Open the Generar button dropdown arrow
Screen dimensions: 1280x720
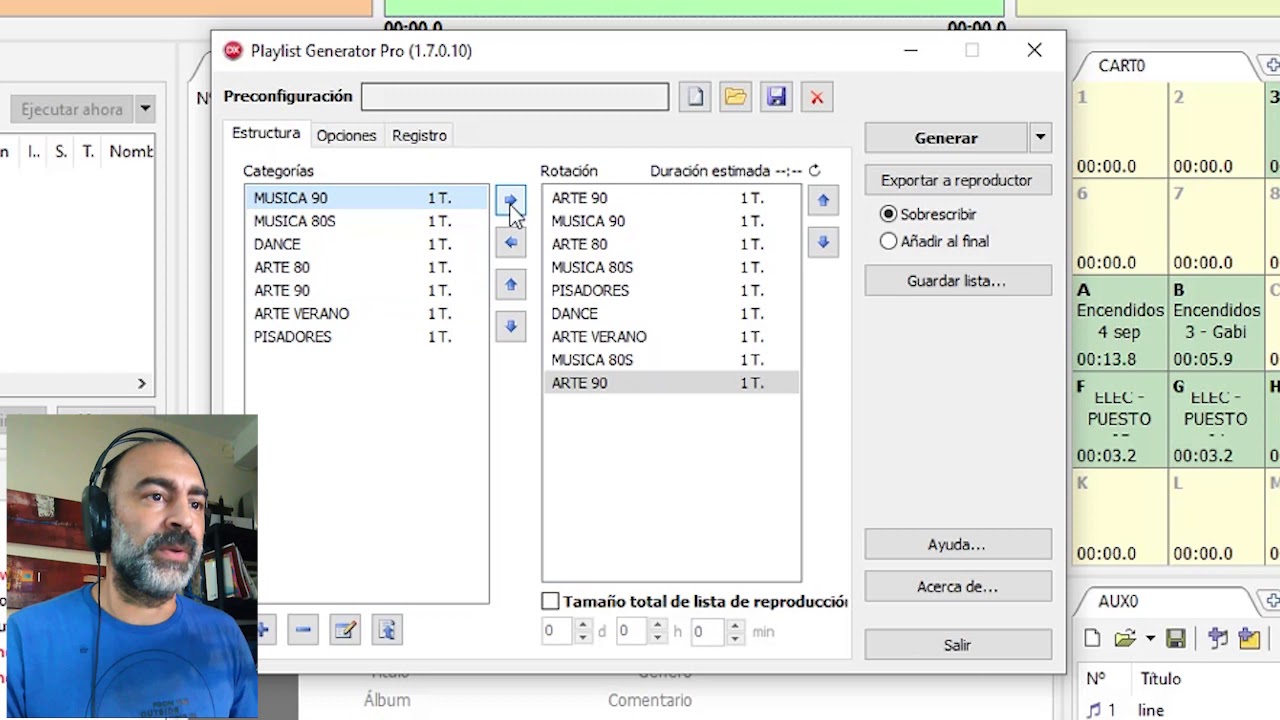(1040, 138)
